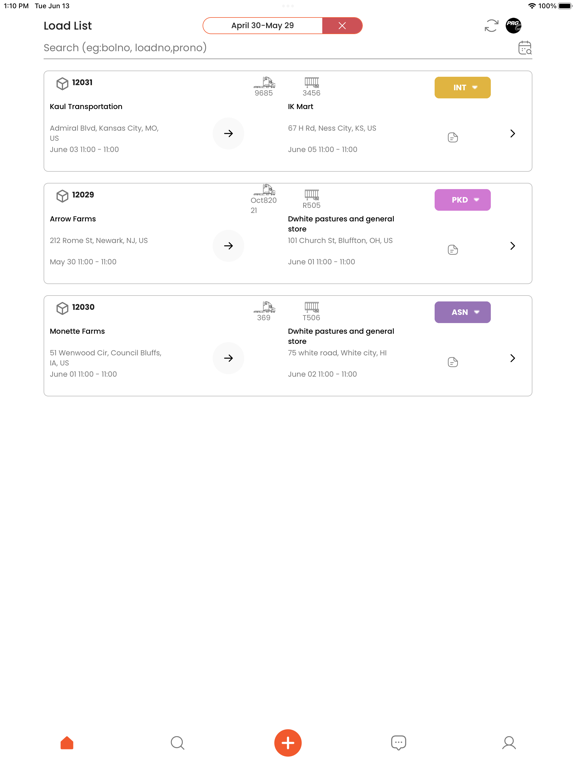Image resolution: width=576 pixels, height=768 pixels.
Task: Focus the bolno, loadno, prono search field
Action: tap(279, 48)
